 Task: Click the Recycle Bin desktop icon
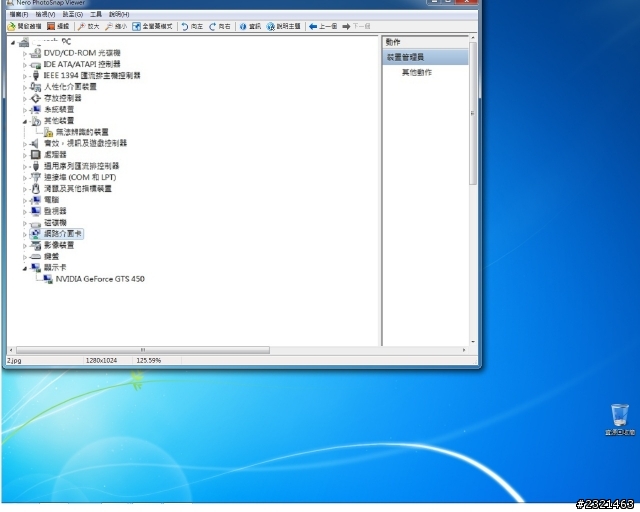coord(620,419)
